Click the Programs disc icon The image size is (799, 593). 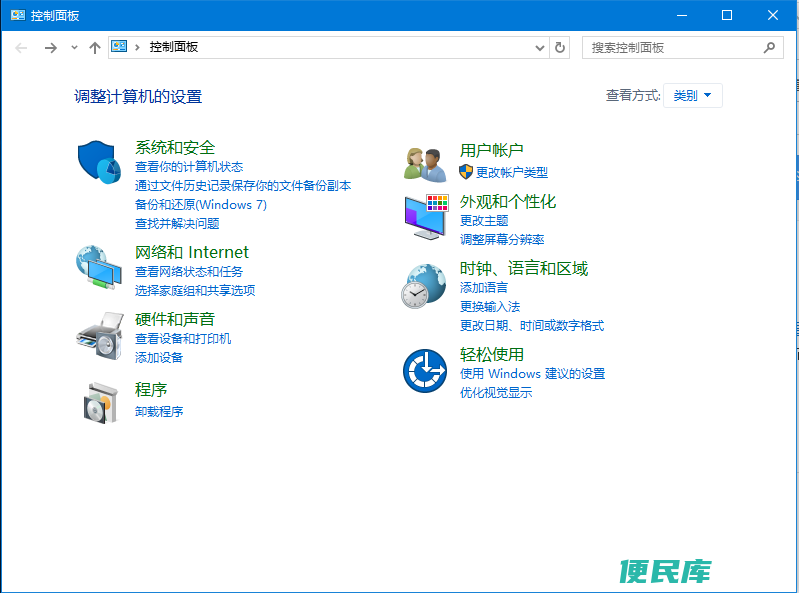(x=101, y=403)
